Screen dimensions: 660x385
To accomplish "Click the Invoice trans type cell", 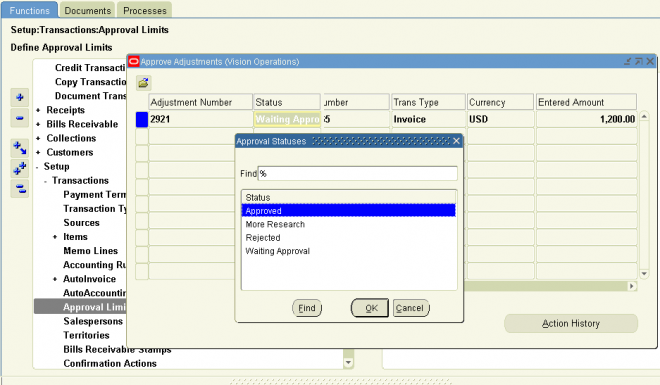I will point(428,119).
